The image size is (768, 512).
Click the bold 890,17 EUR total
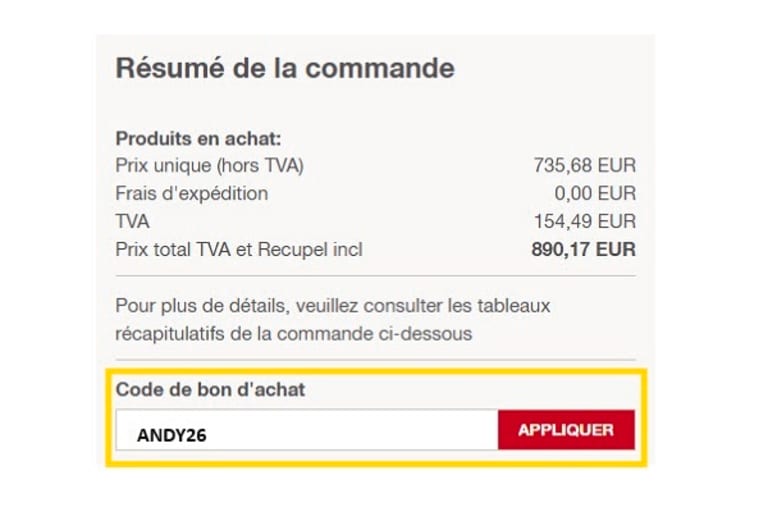583,250
